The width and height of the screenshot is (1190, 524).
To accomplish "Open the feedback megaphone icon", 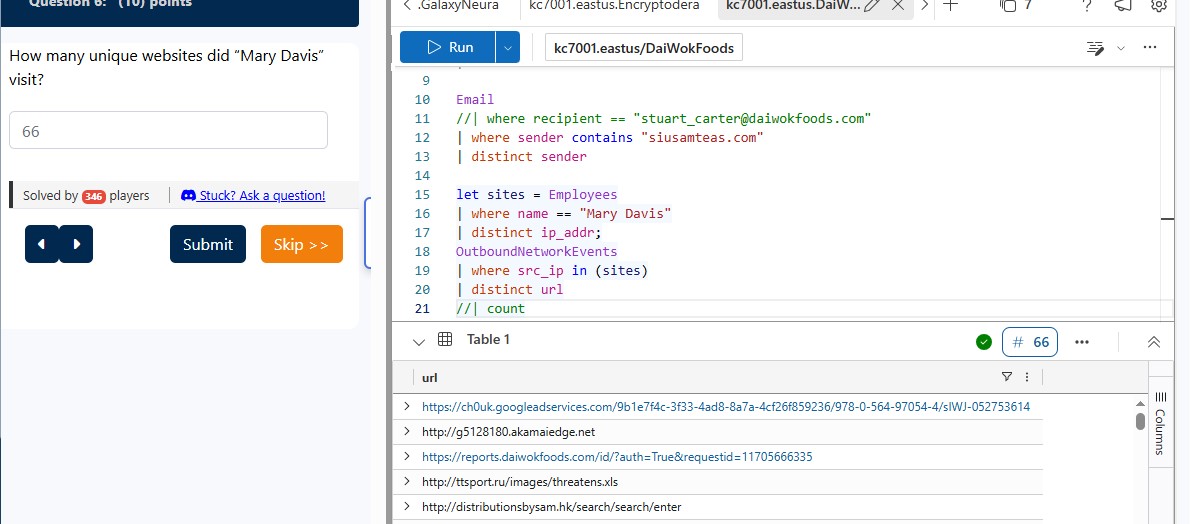I will point(1124,5).
